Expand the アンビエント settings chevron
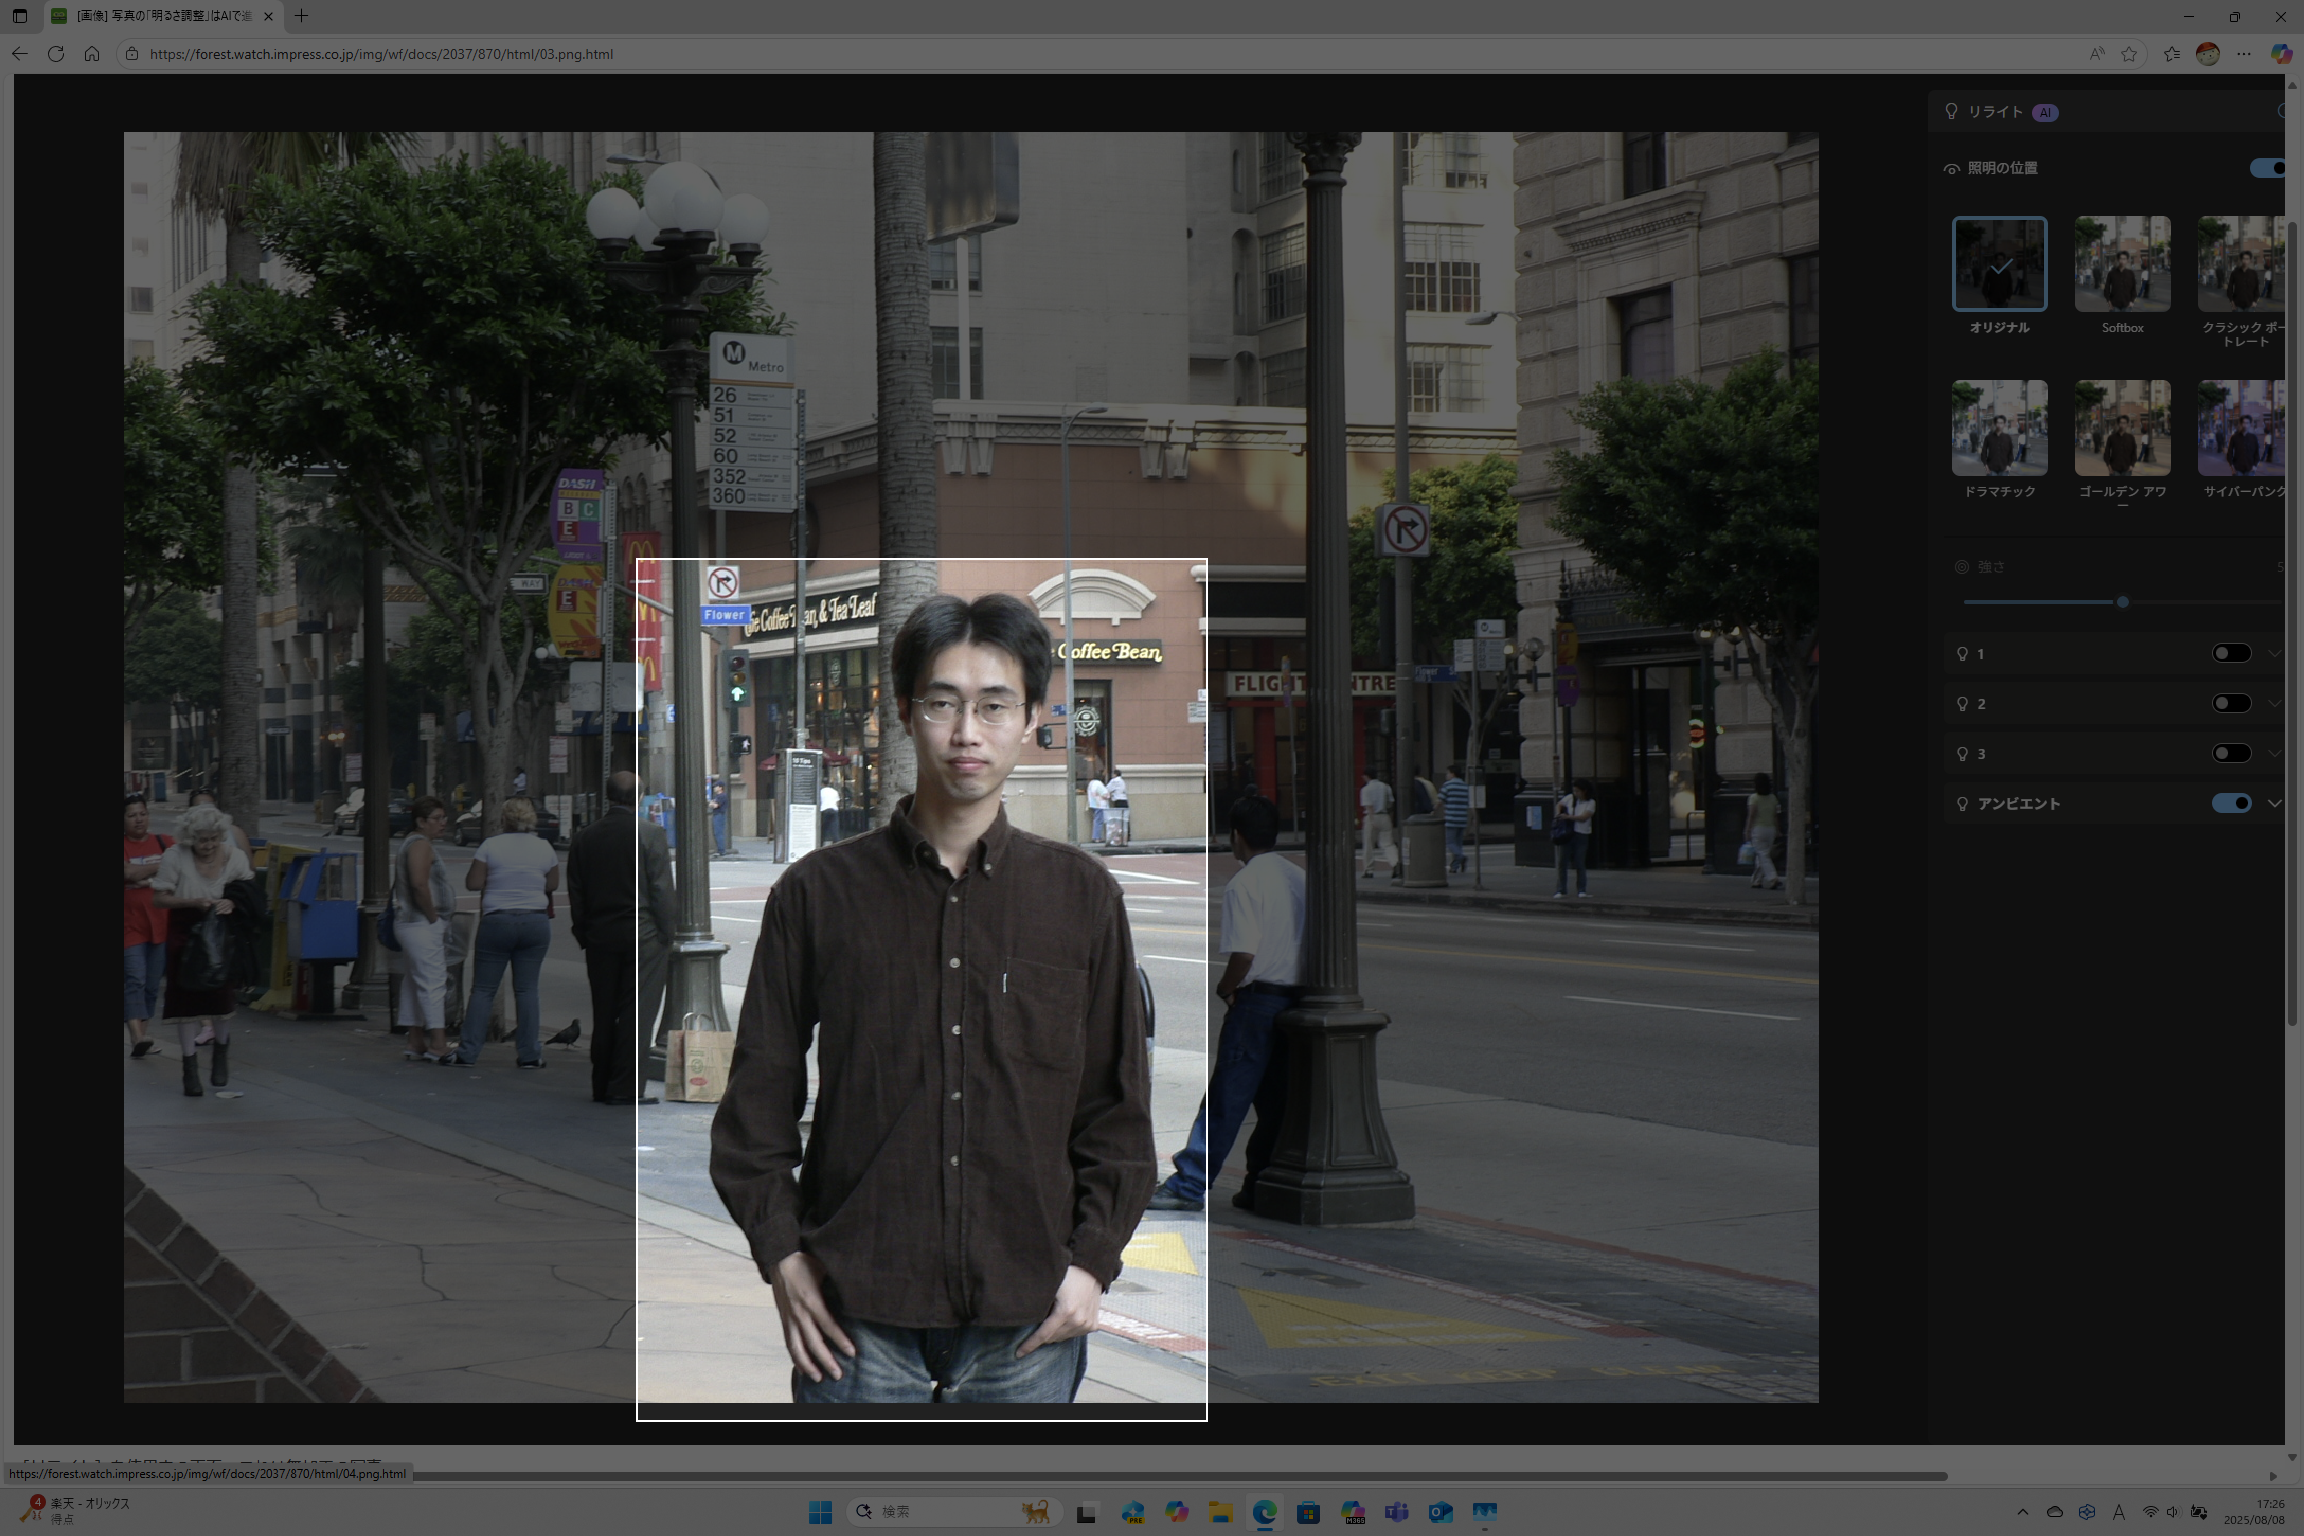Viewport: 2304px width, 1536px height. (2274, 803)
